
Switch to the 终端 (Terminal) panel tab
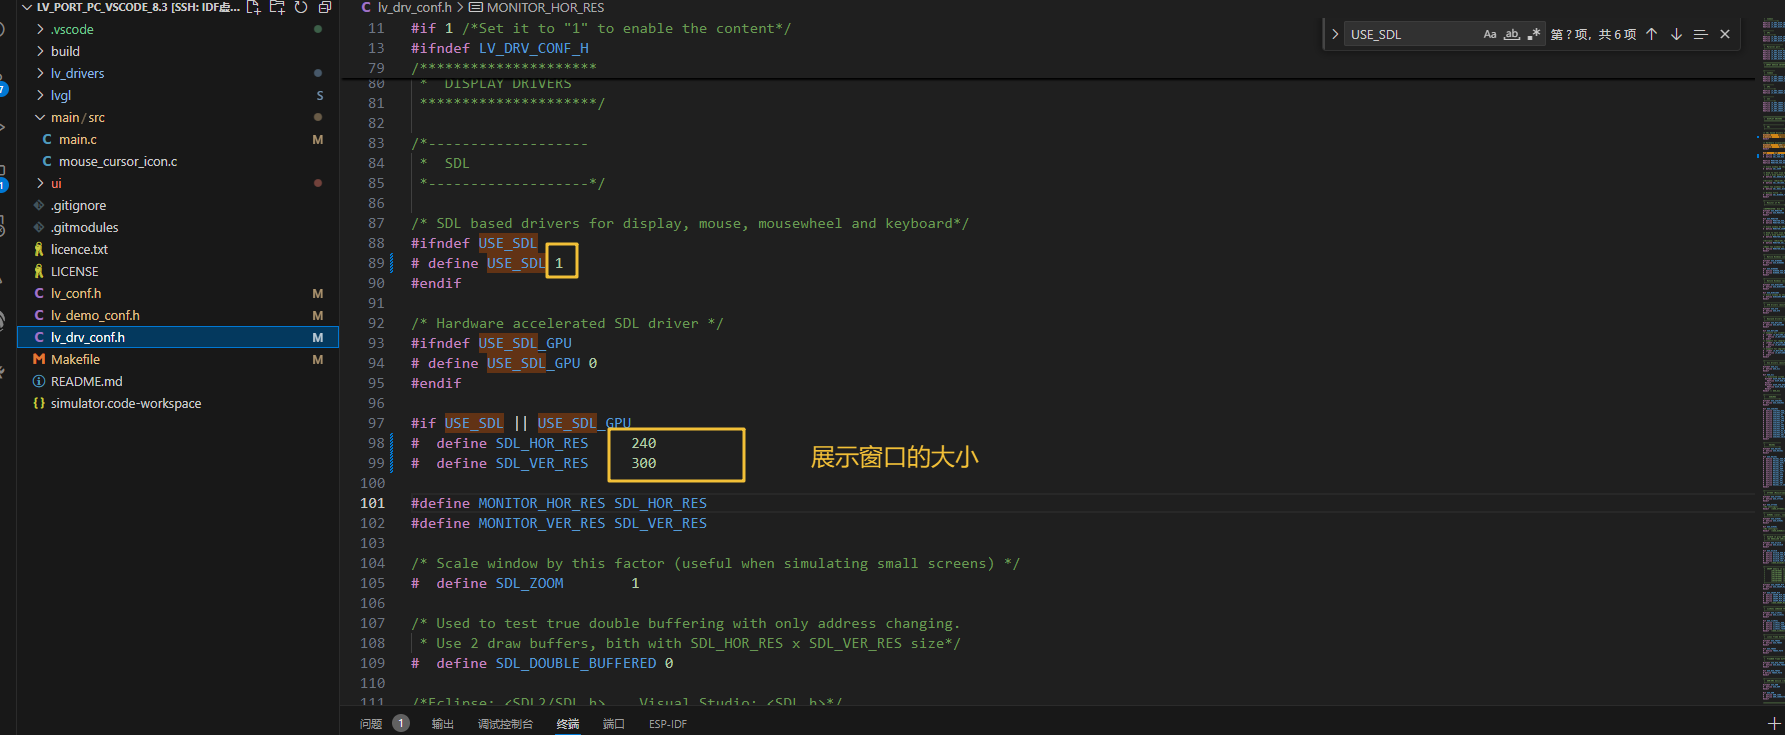(x=568, y=724)
